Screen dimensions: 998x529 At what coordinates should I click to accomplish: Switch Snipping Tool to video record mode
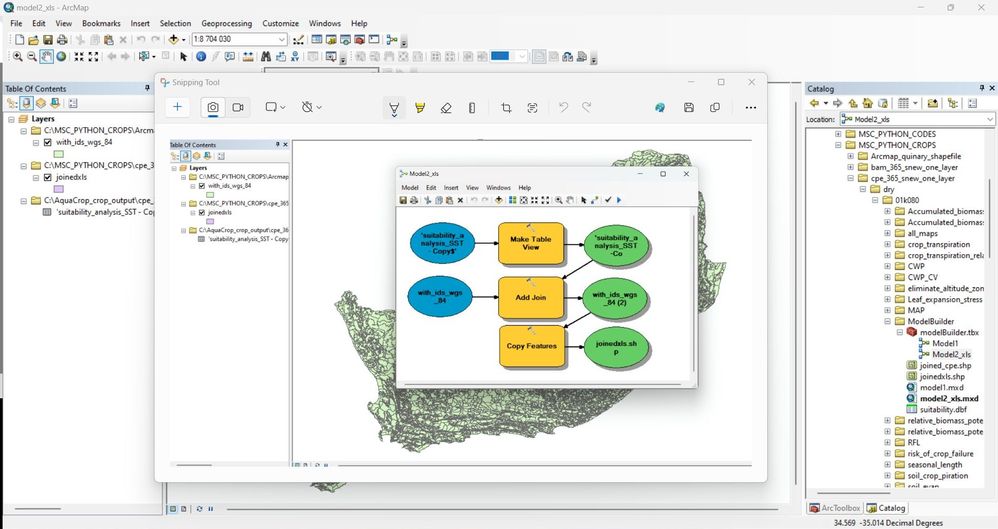238,108
